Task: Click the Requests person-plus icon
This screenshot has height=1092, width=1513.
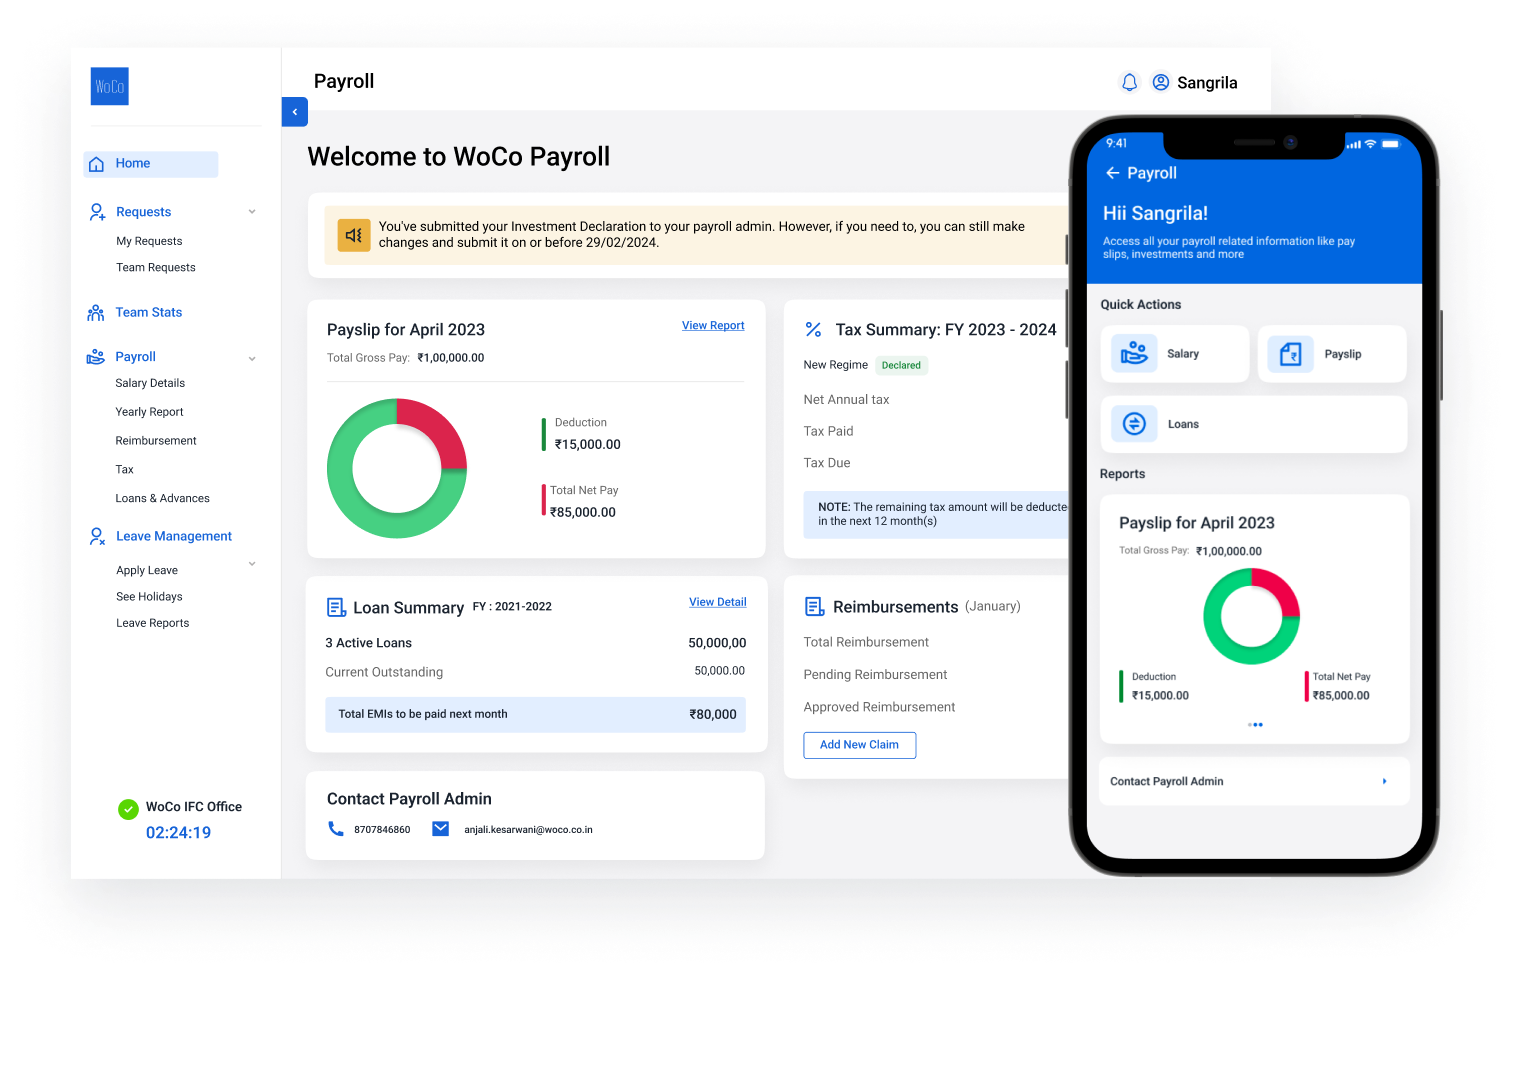Action: pyautogui.click(x=97, y=212)
